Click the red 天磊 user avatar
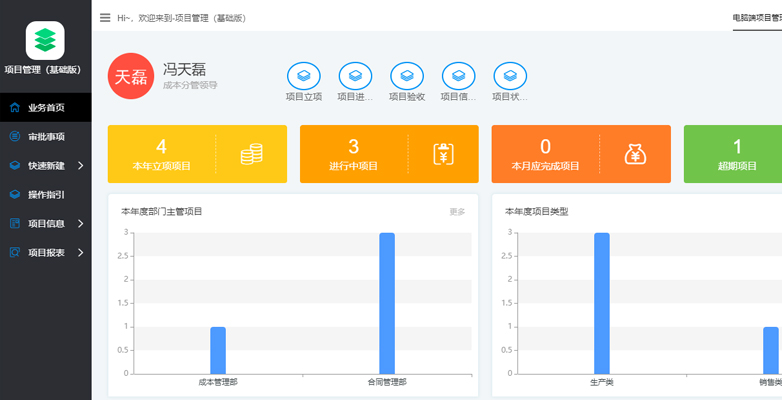782x400 pixels. click(x=131, y=77)
